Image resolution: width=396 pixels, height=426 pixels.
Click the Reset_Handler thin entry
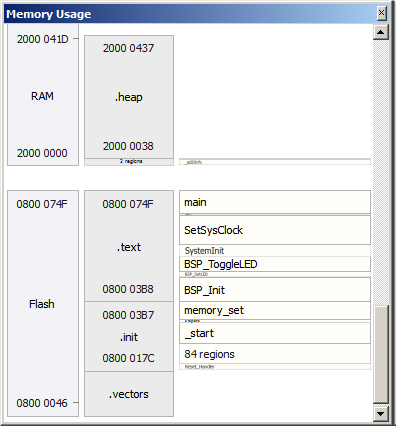point(275,367)
